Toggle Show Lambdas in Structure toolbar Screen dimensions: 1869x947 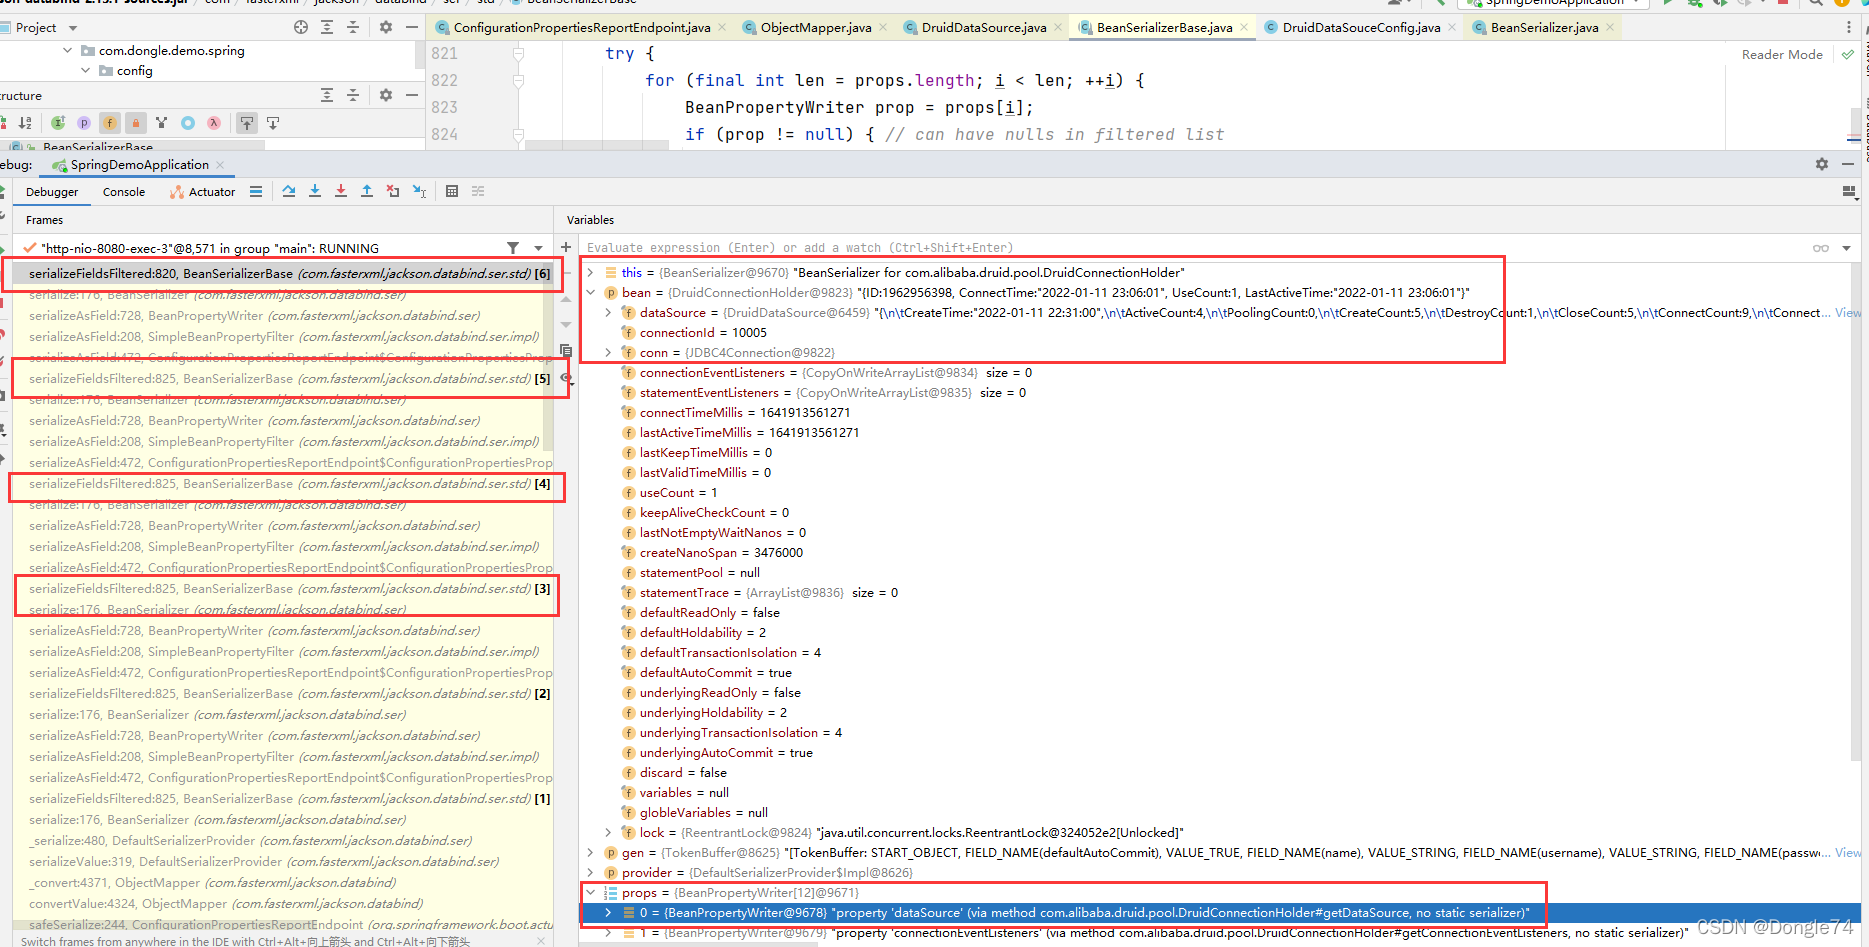[x=214, y=123]
